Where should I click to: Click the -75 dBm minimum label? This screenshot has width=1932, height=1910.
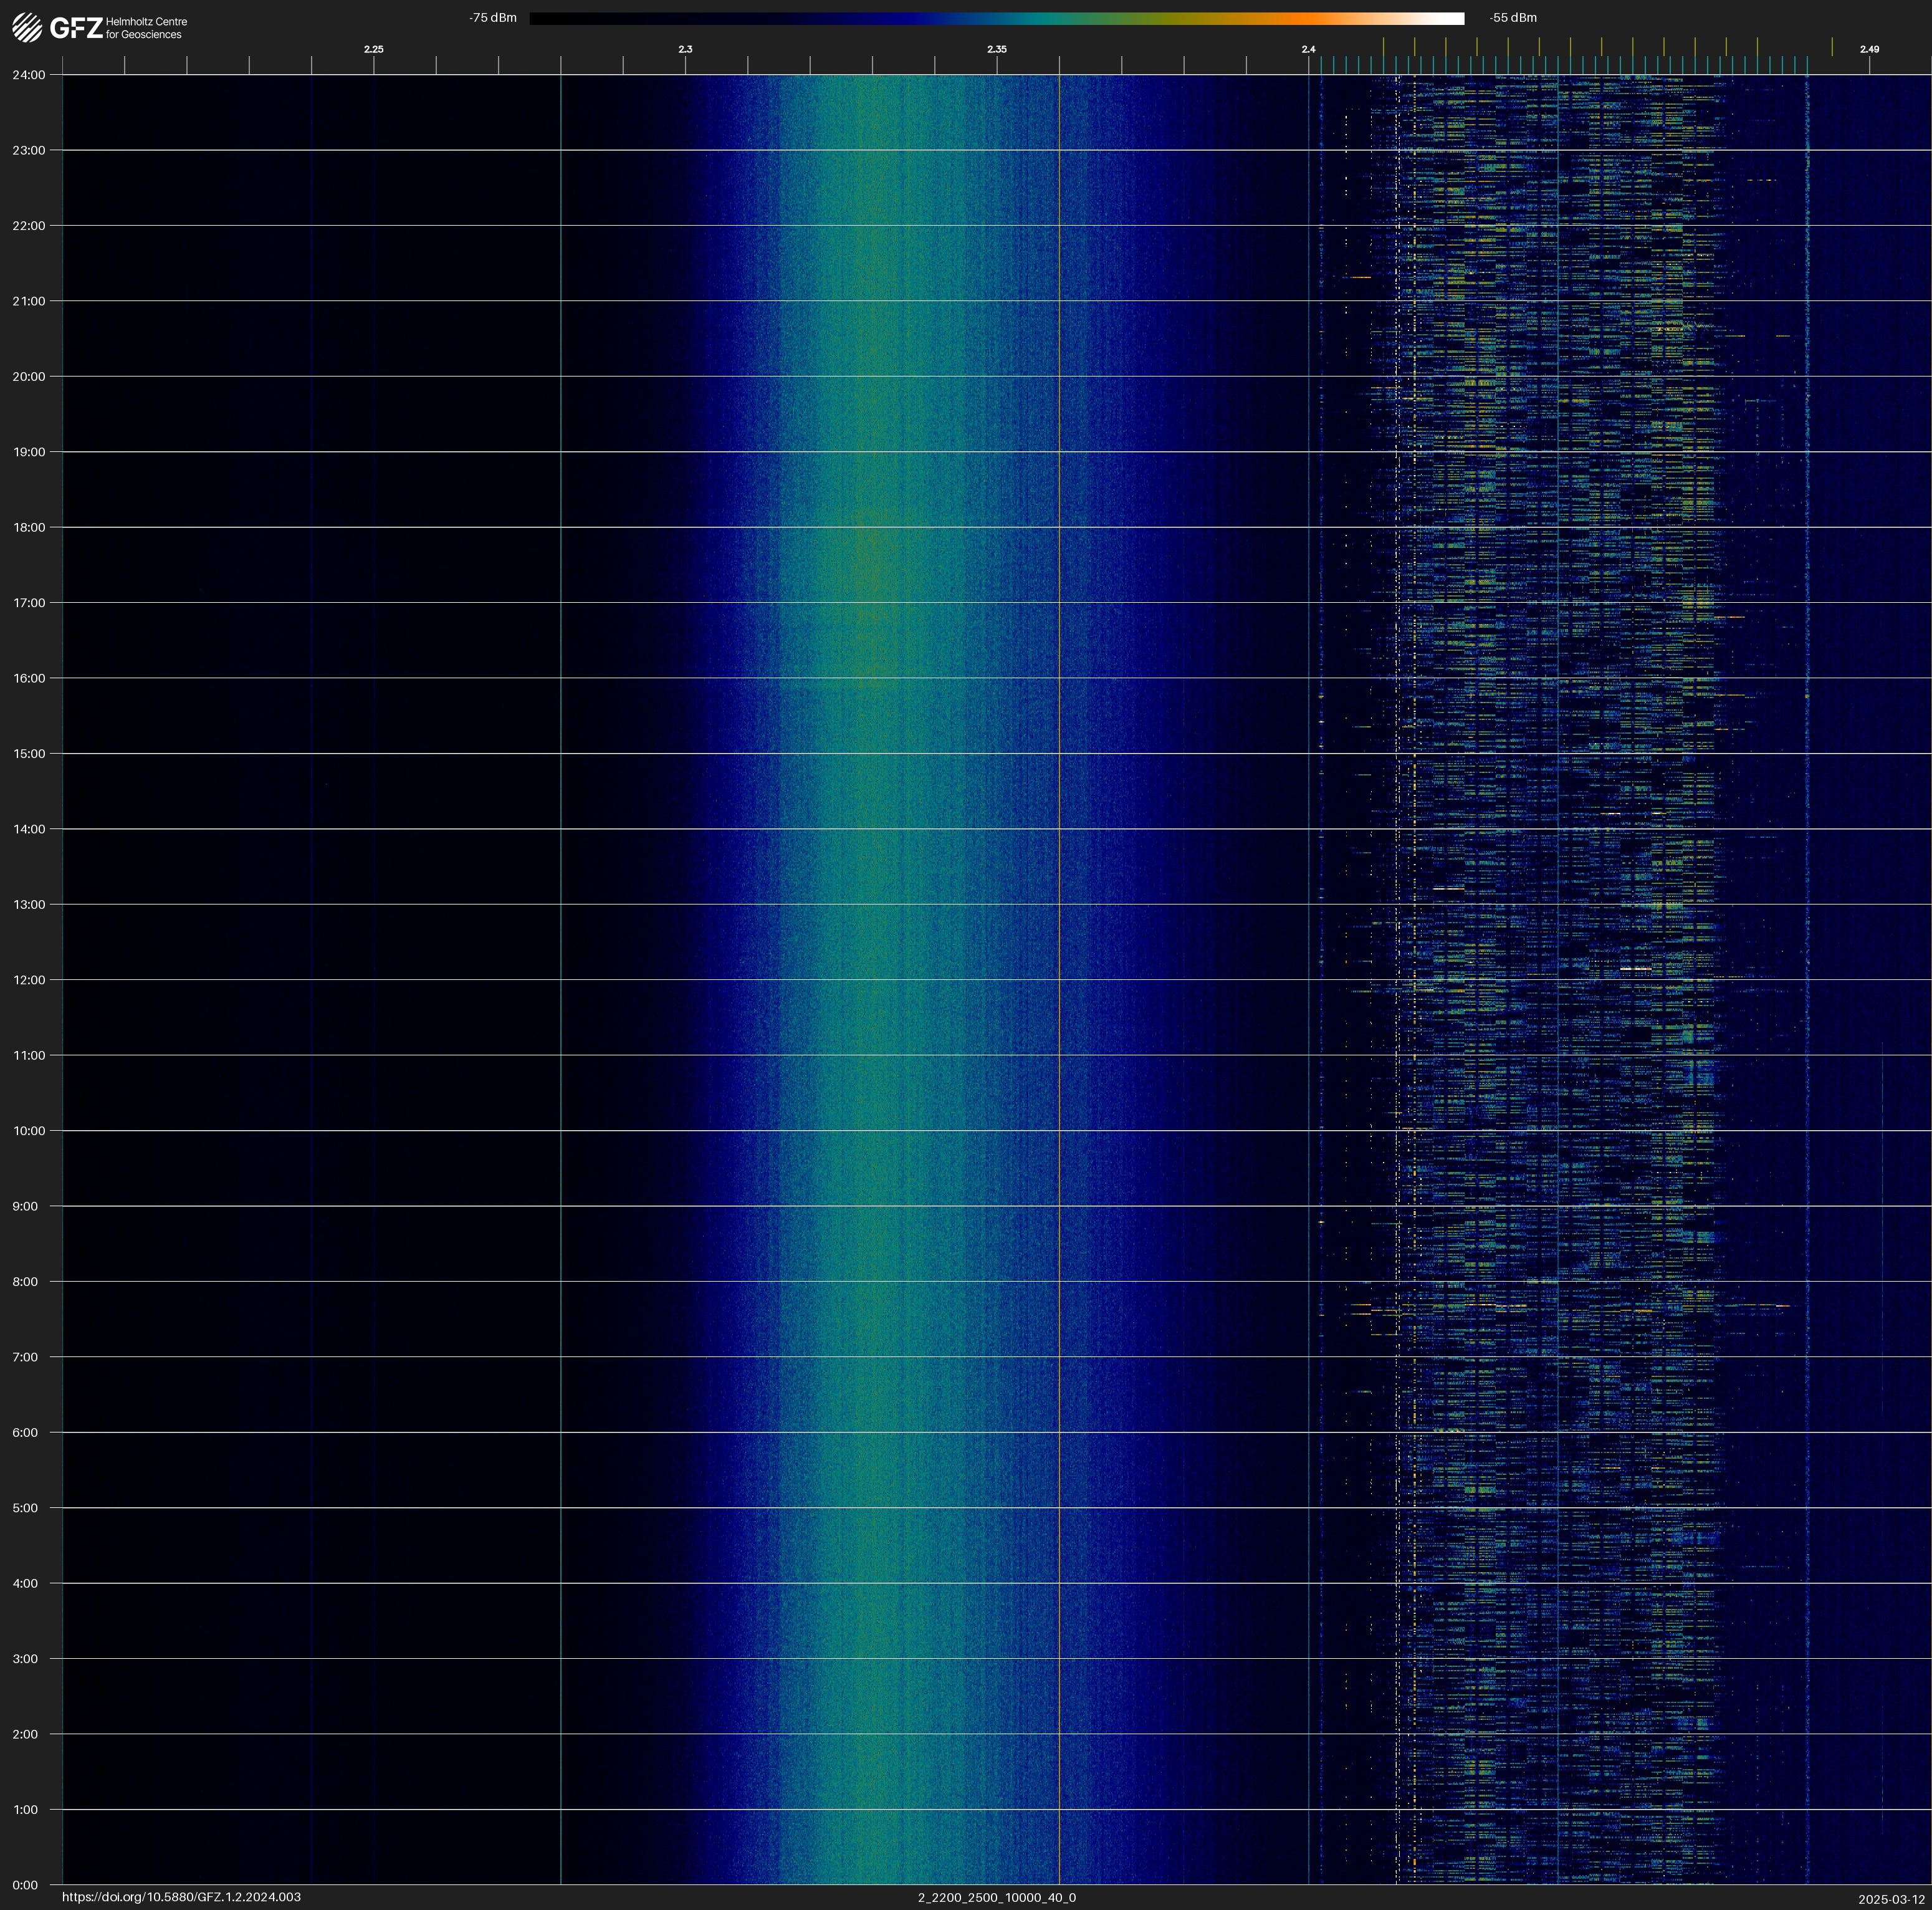(x=493, y=18)
